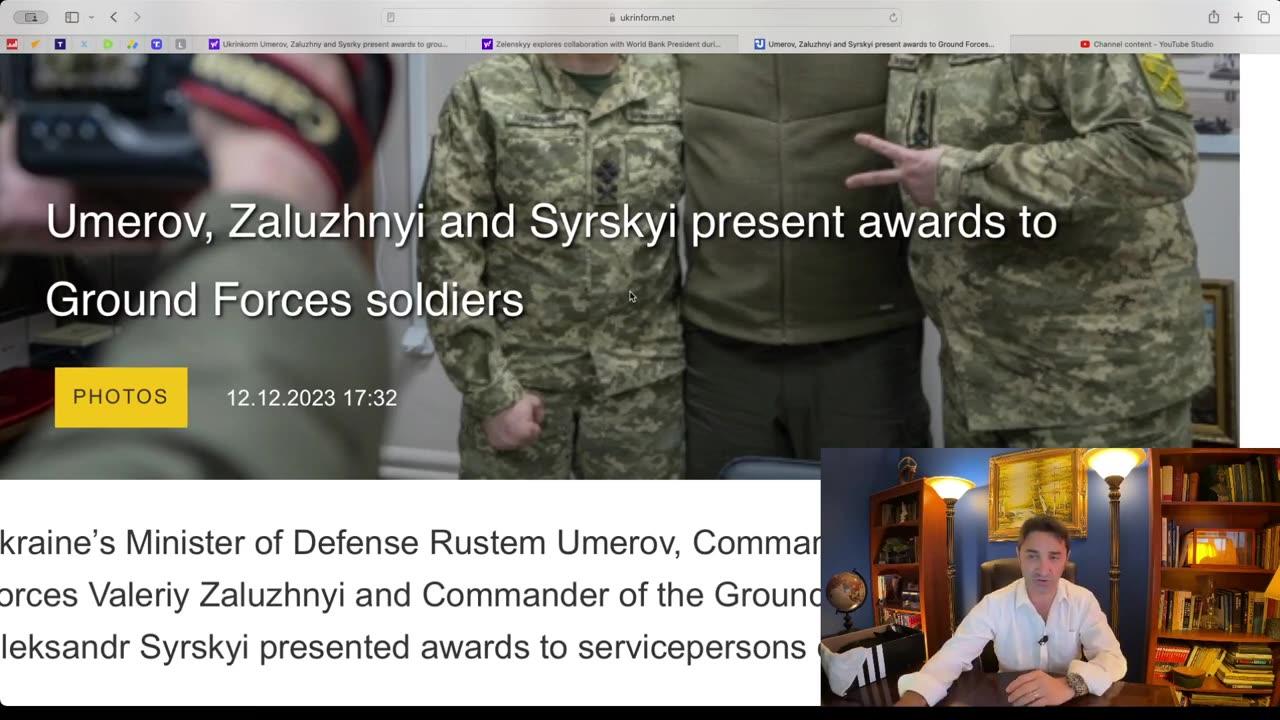Screen dimensions: 1280x720
Task: Toggle the Safari sidebar icon
Action: coord(70,16)
